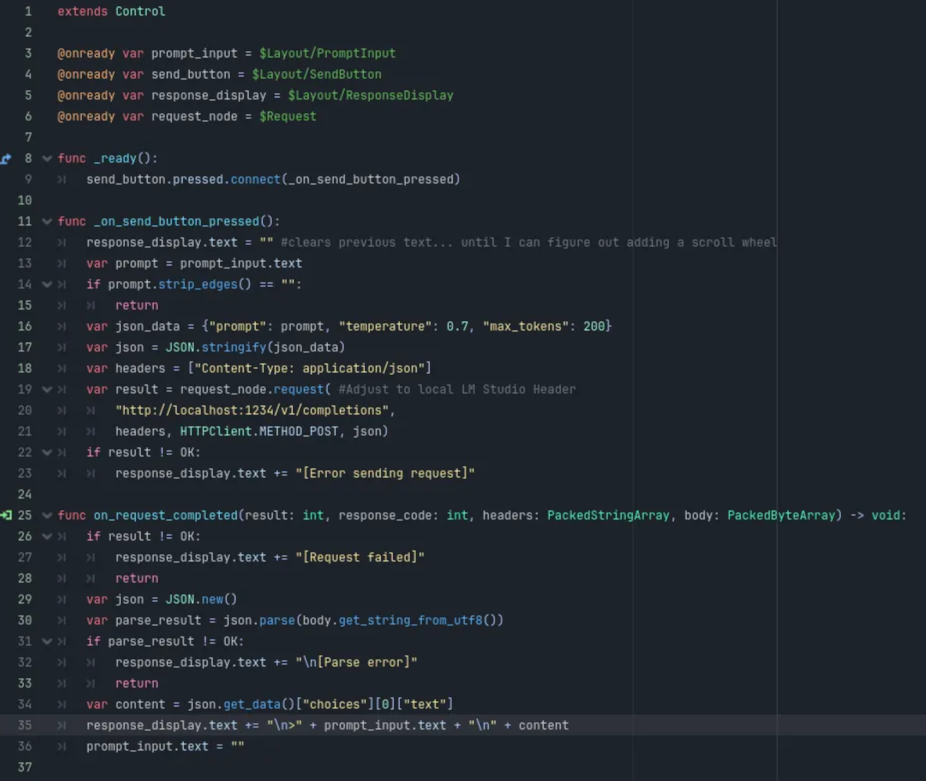
Task: Click the signal connection icon next to line 25
Action: [x=7, y=514]
